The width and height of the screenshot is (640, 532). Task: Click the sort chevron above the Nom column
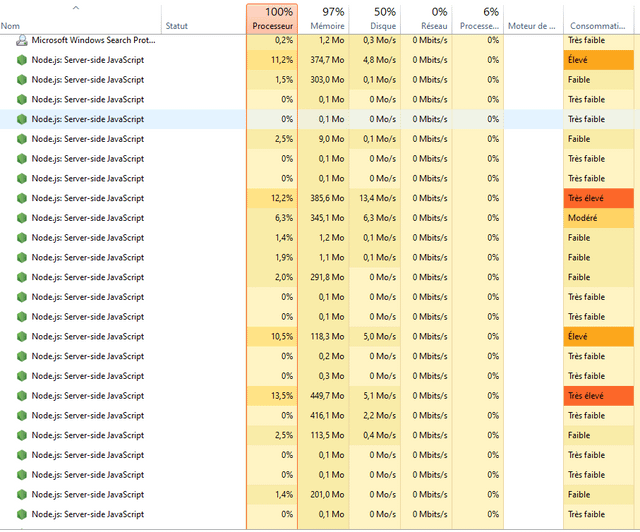click(77, 8)
